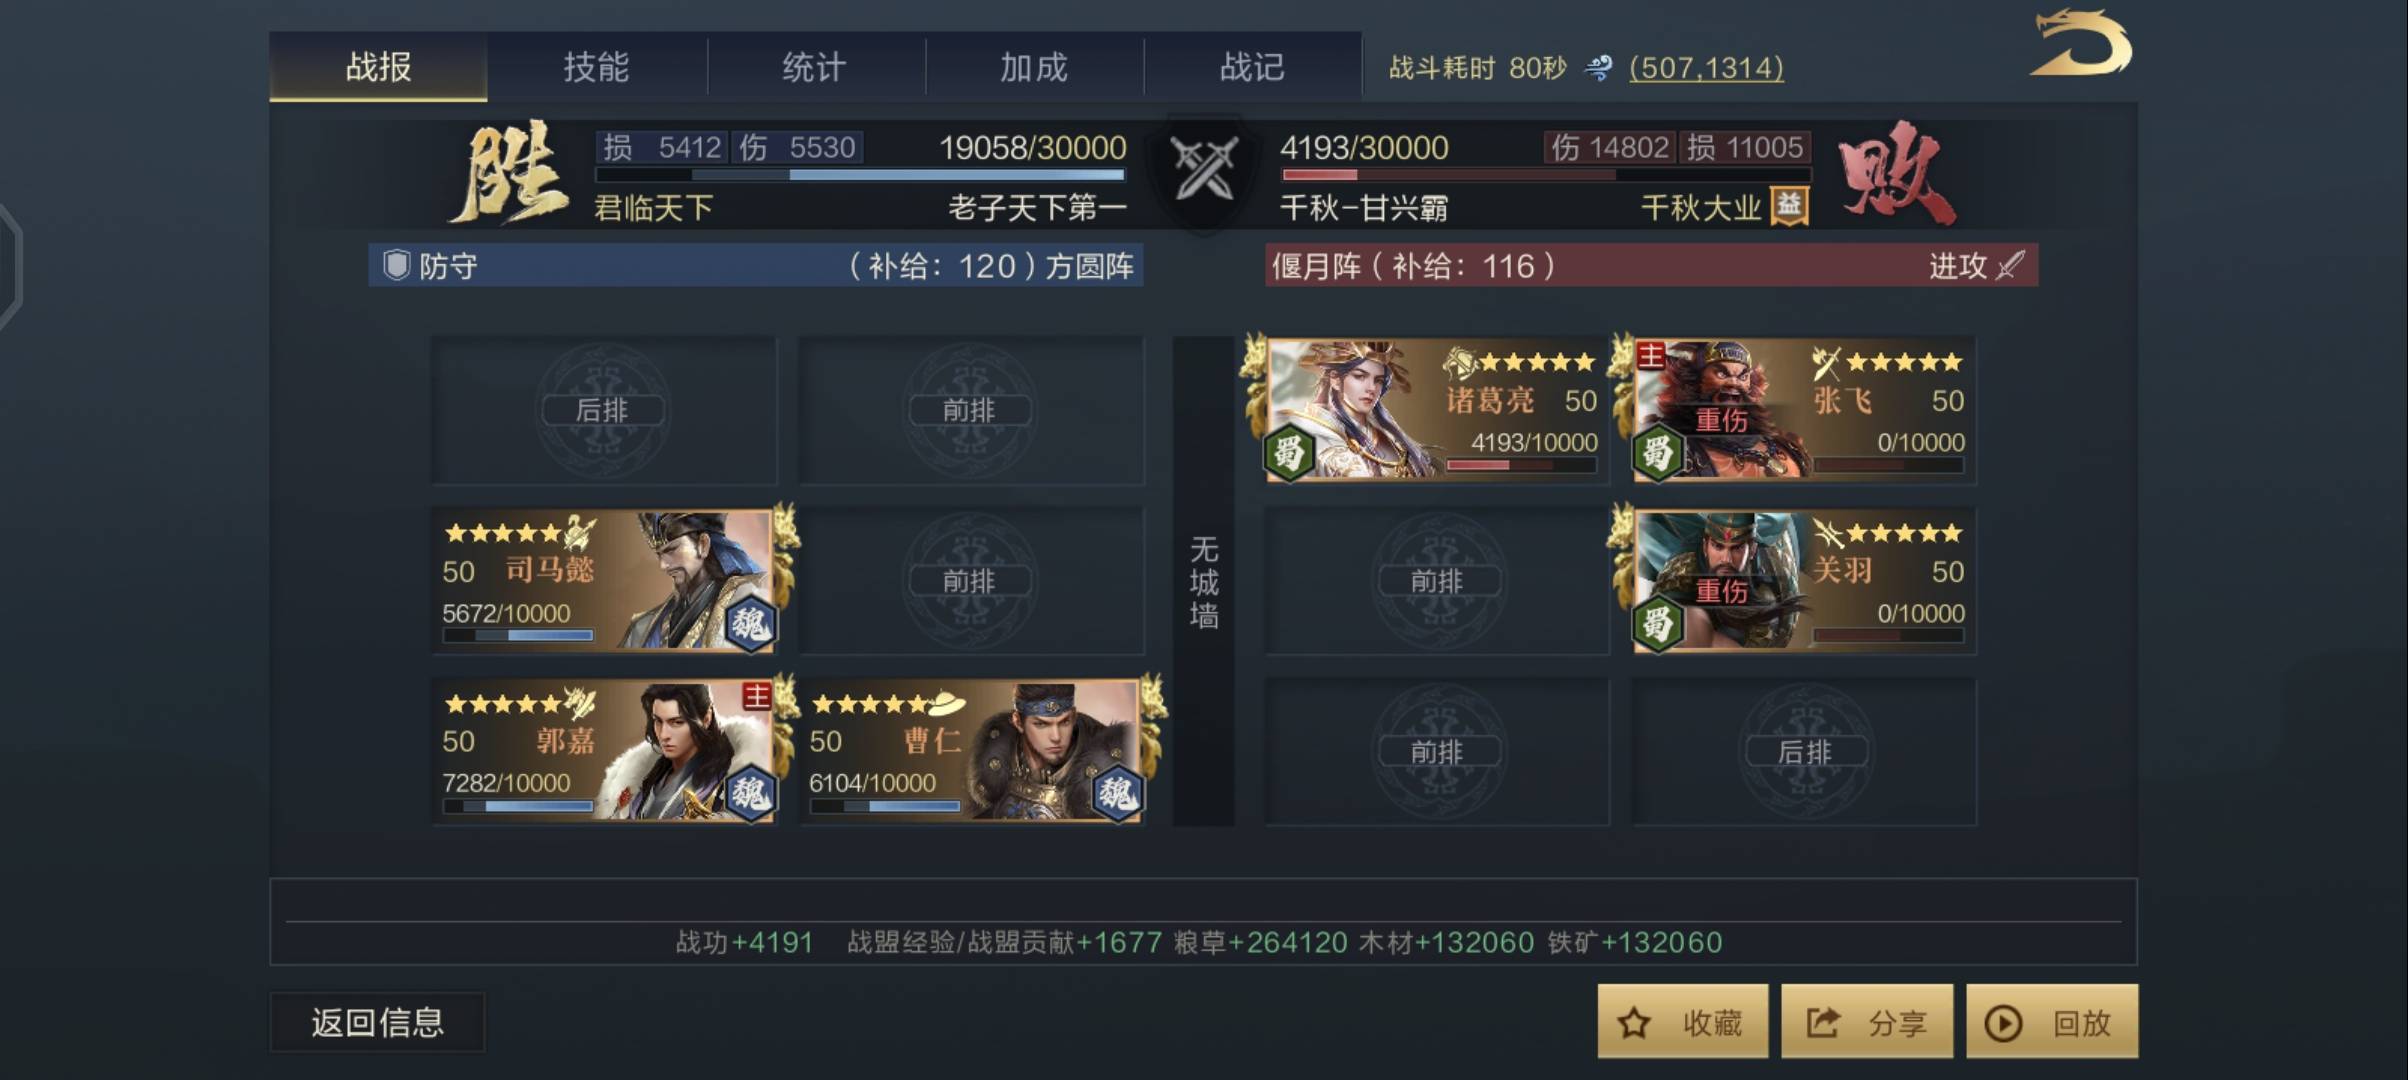Click the 益 badge next to 千秋大业
Image resolution: width=2408 pixels, height=1080 pixels.
(1789, 206)
